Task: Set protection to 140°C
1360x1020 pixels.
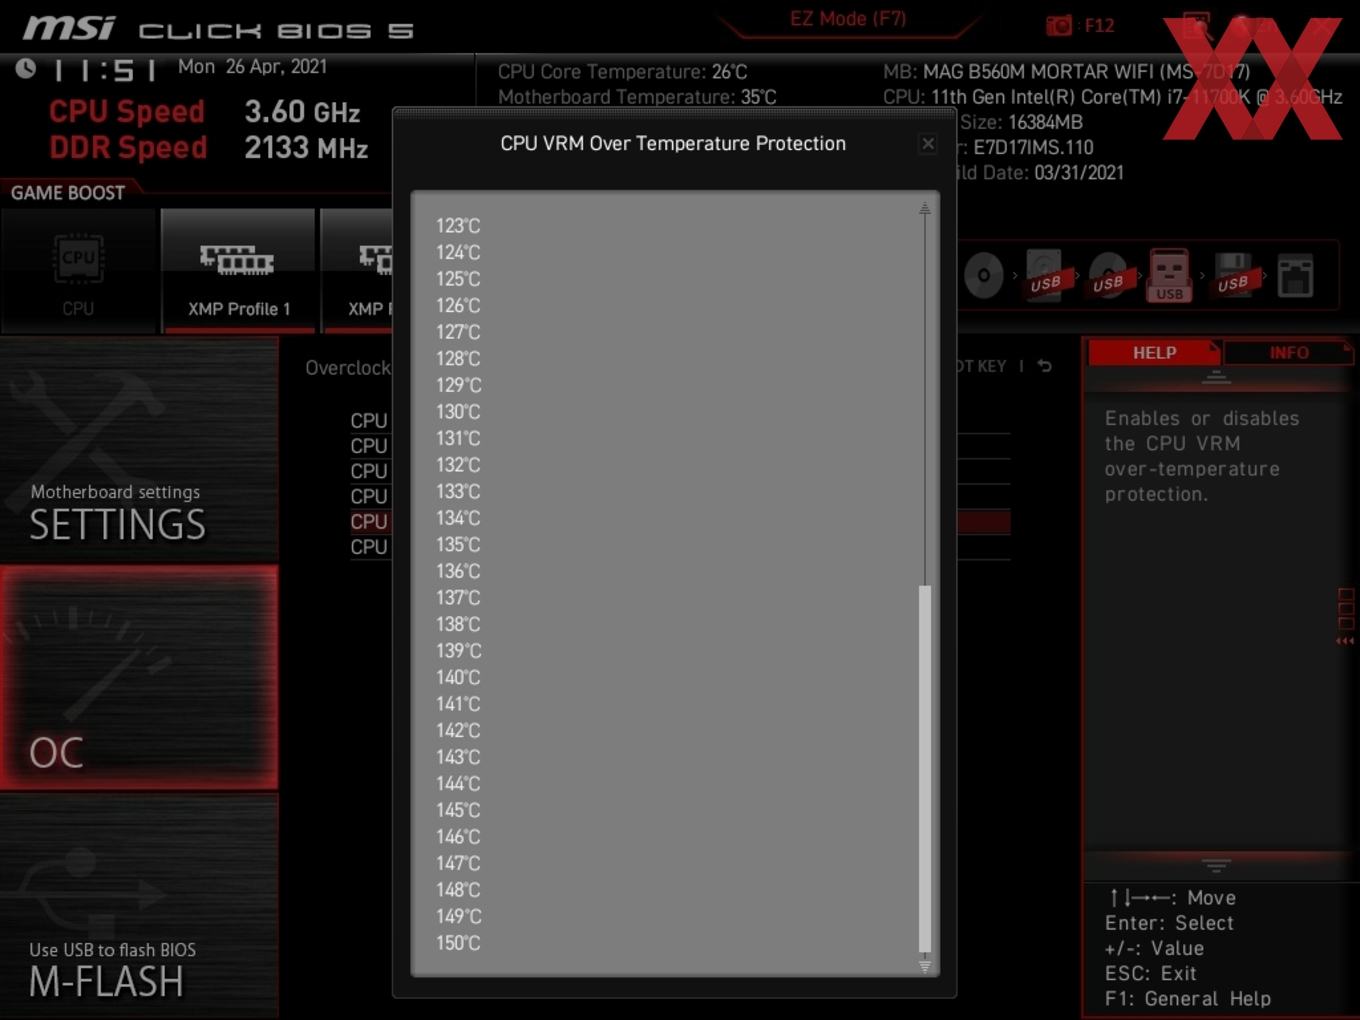Action: pos(458,677)
